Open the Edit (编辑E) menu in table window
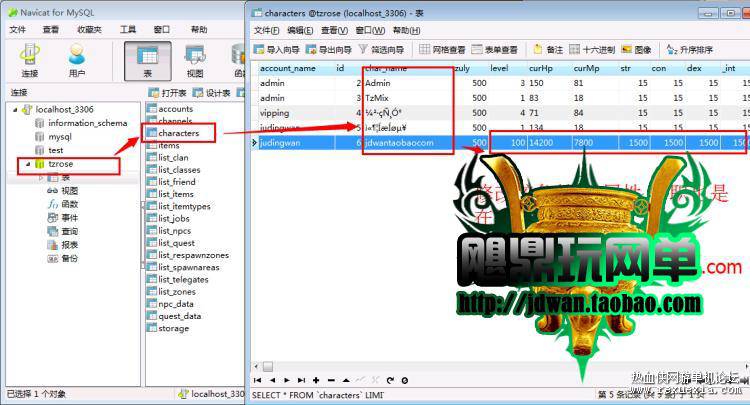The height and width of the screenshot is (405, 750). 300,30
